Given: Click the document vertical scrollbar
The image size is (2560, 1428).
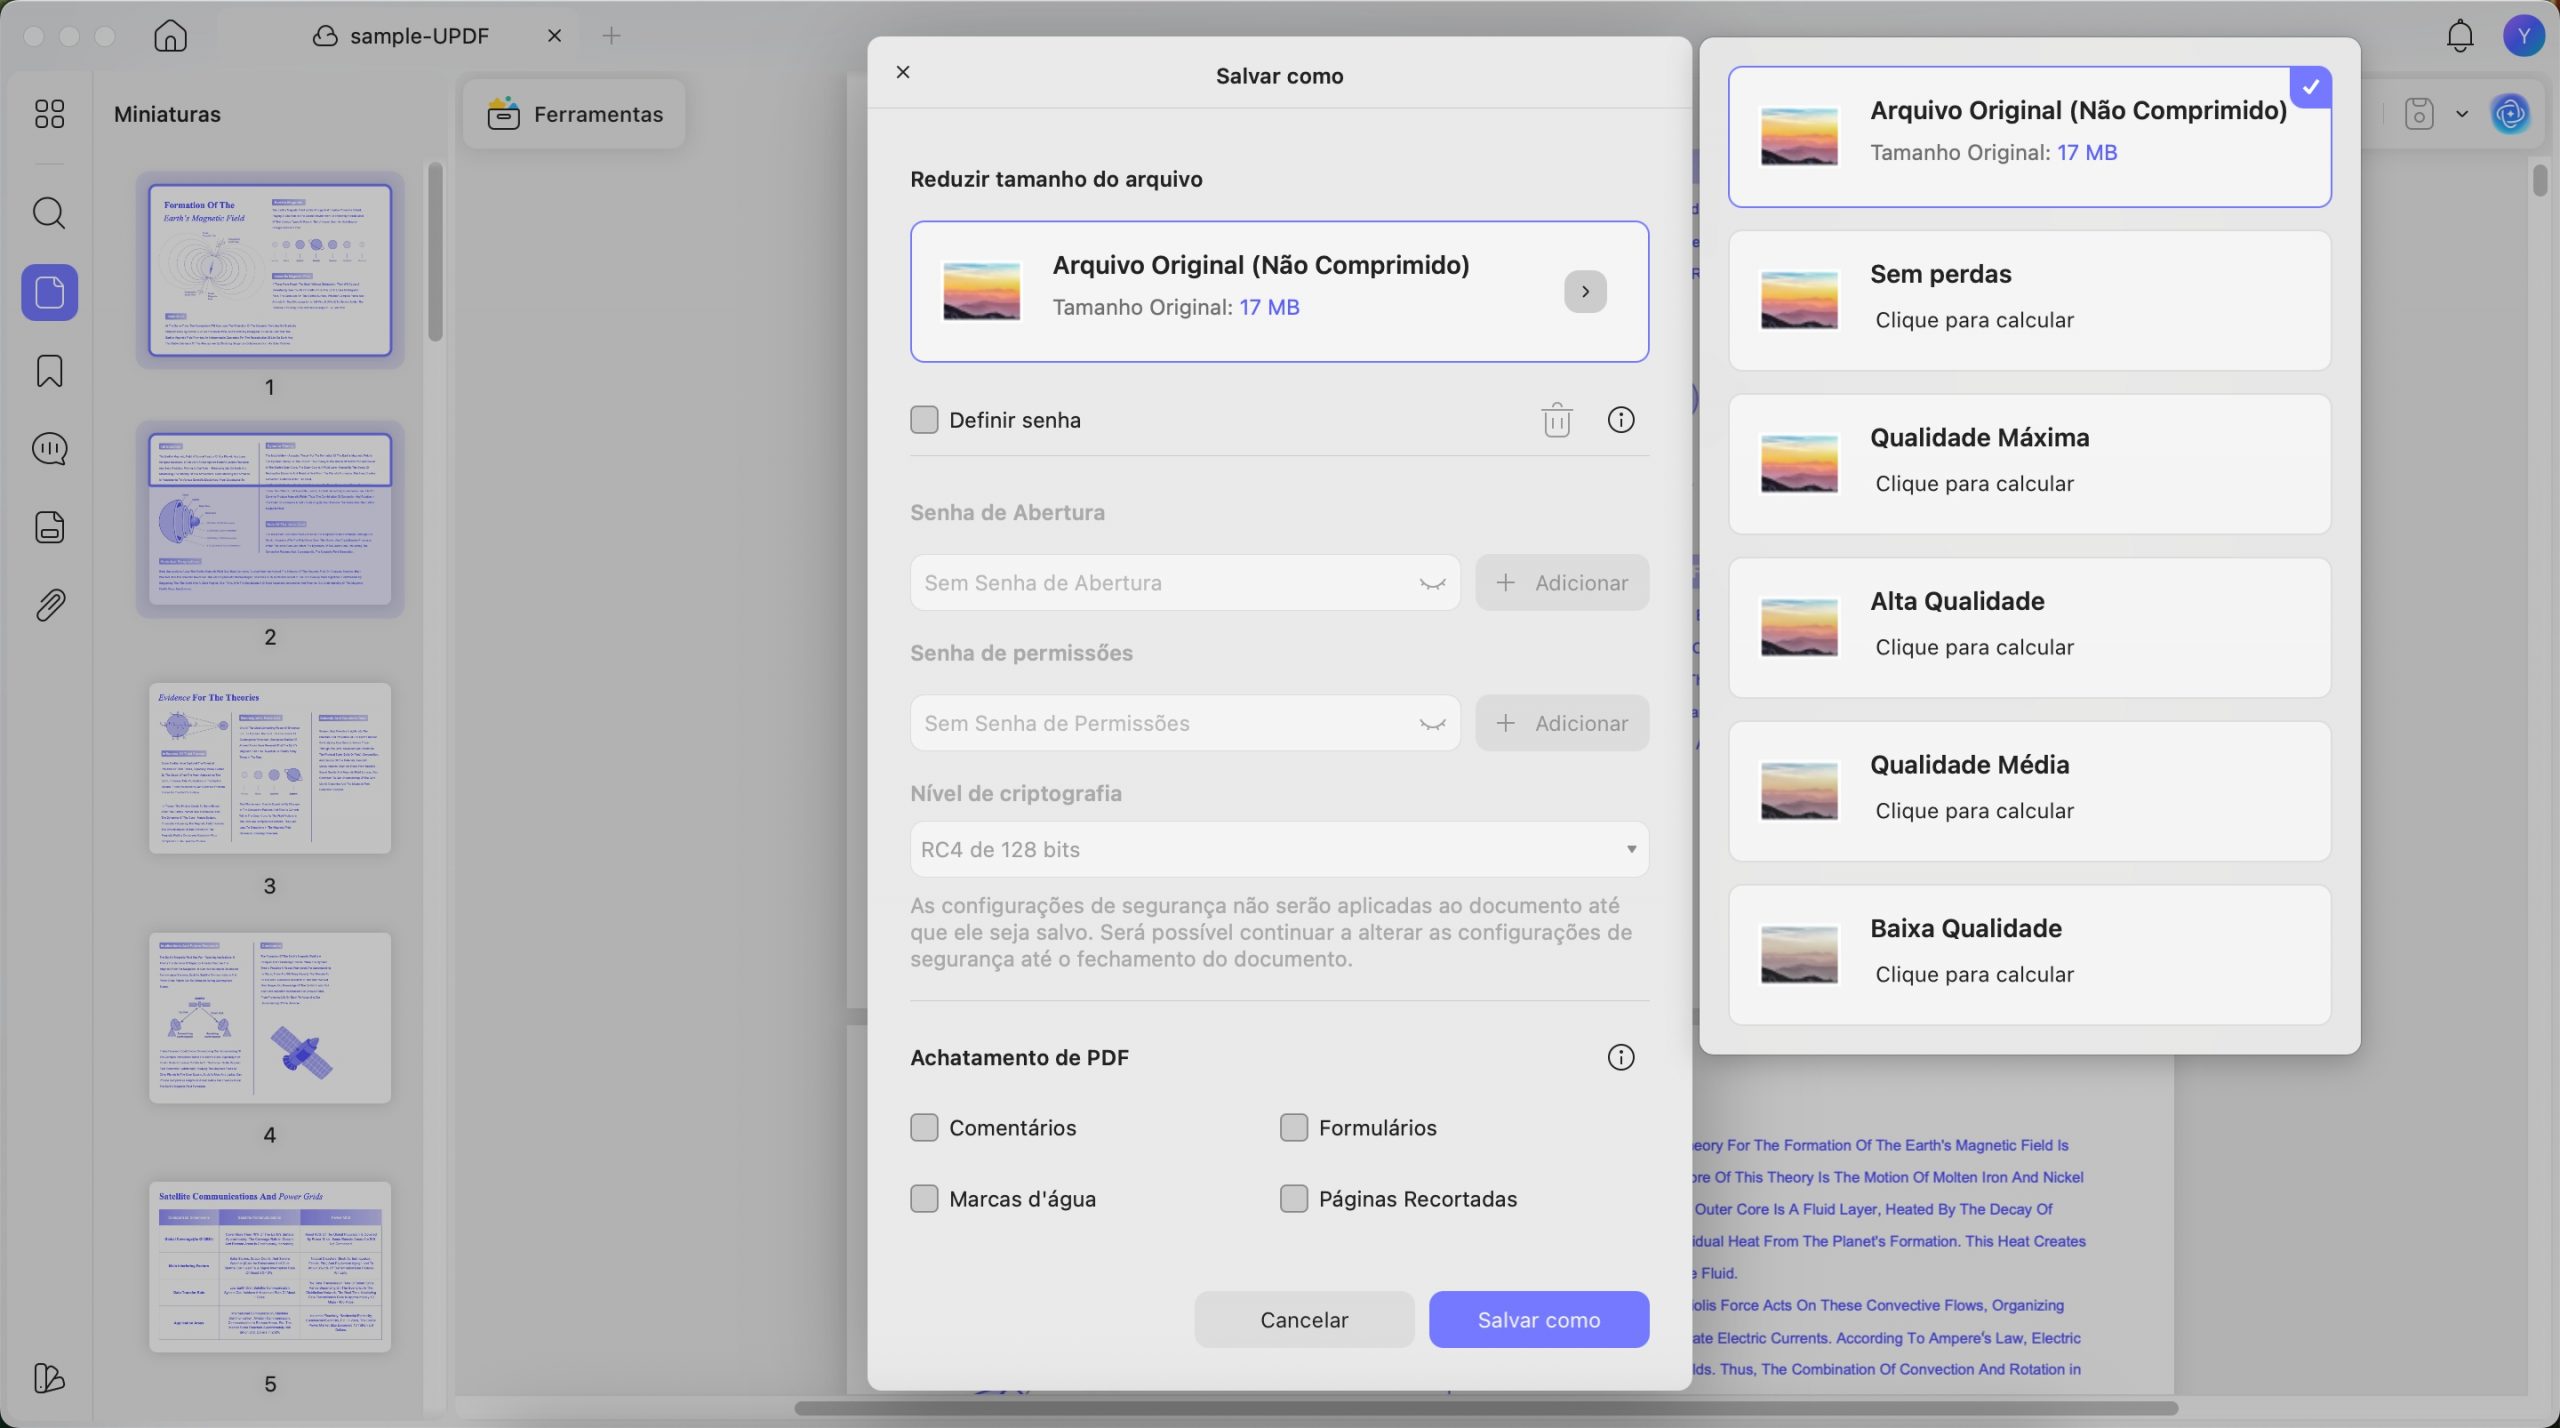Looking at the screenshot, I should (x=2541, y=181).
